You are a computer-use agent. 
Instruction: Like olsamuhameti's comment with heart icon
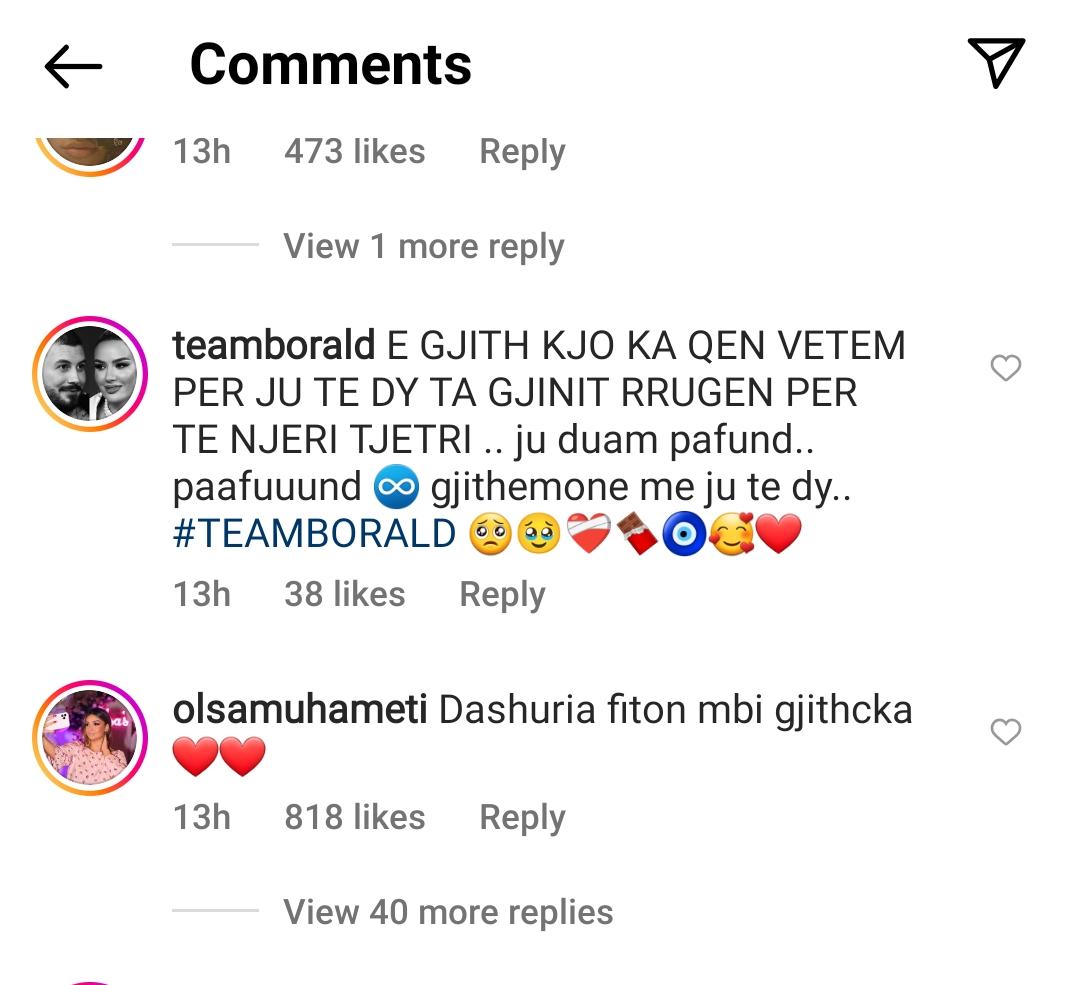(1005, 733)
